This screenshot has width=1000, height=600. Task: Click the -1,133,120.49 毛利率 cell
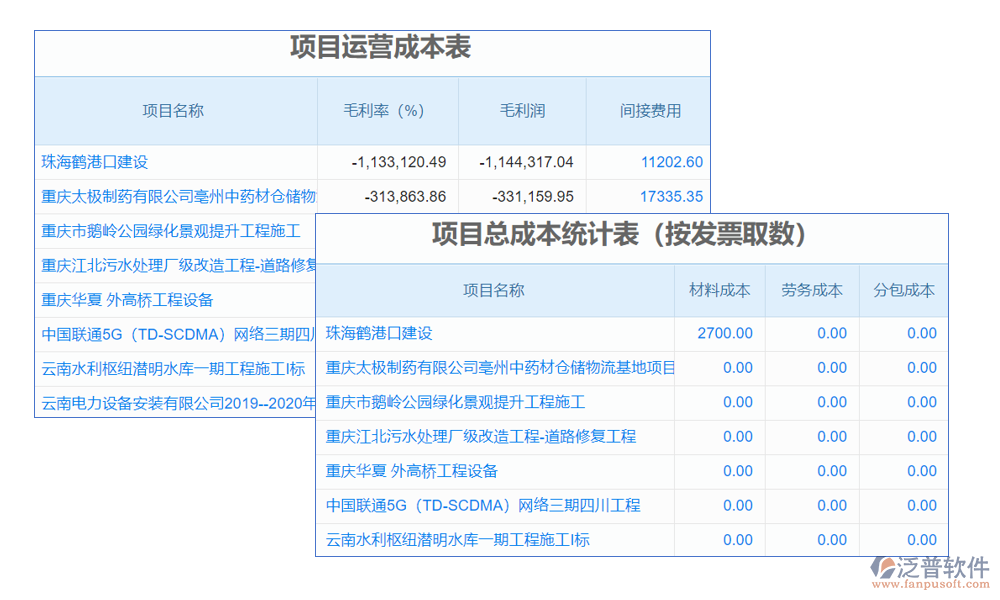(398, 162)
